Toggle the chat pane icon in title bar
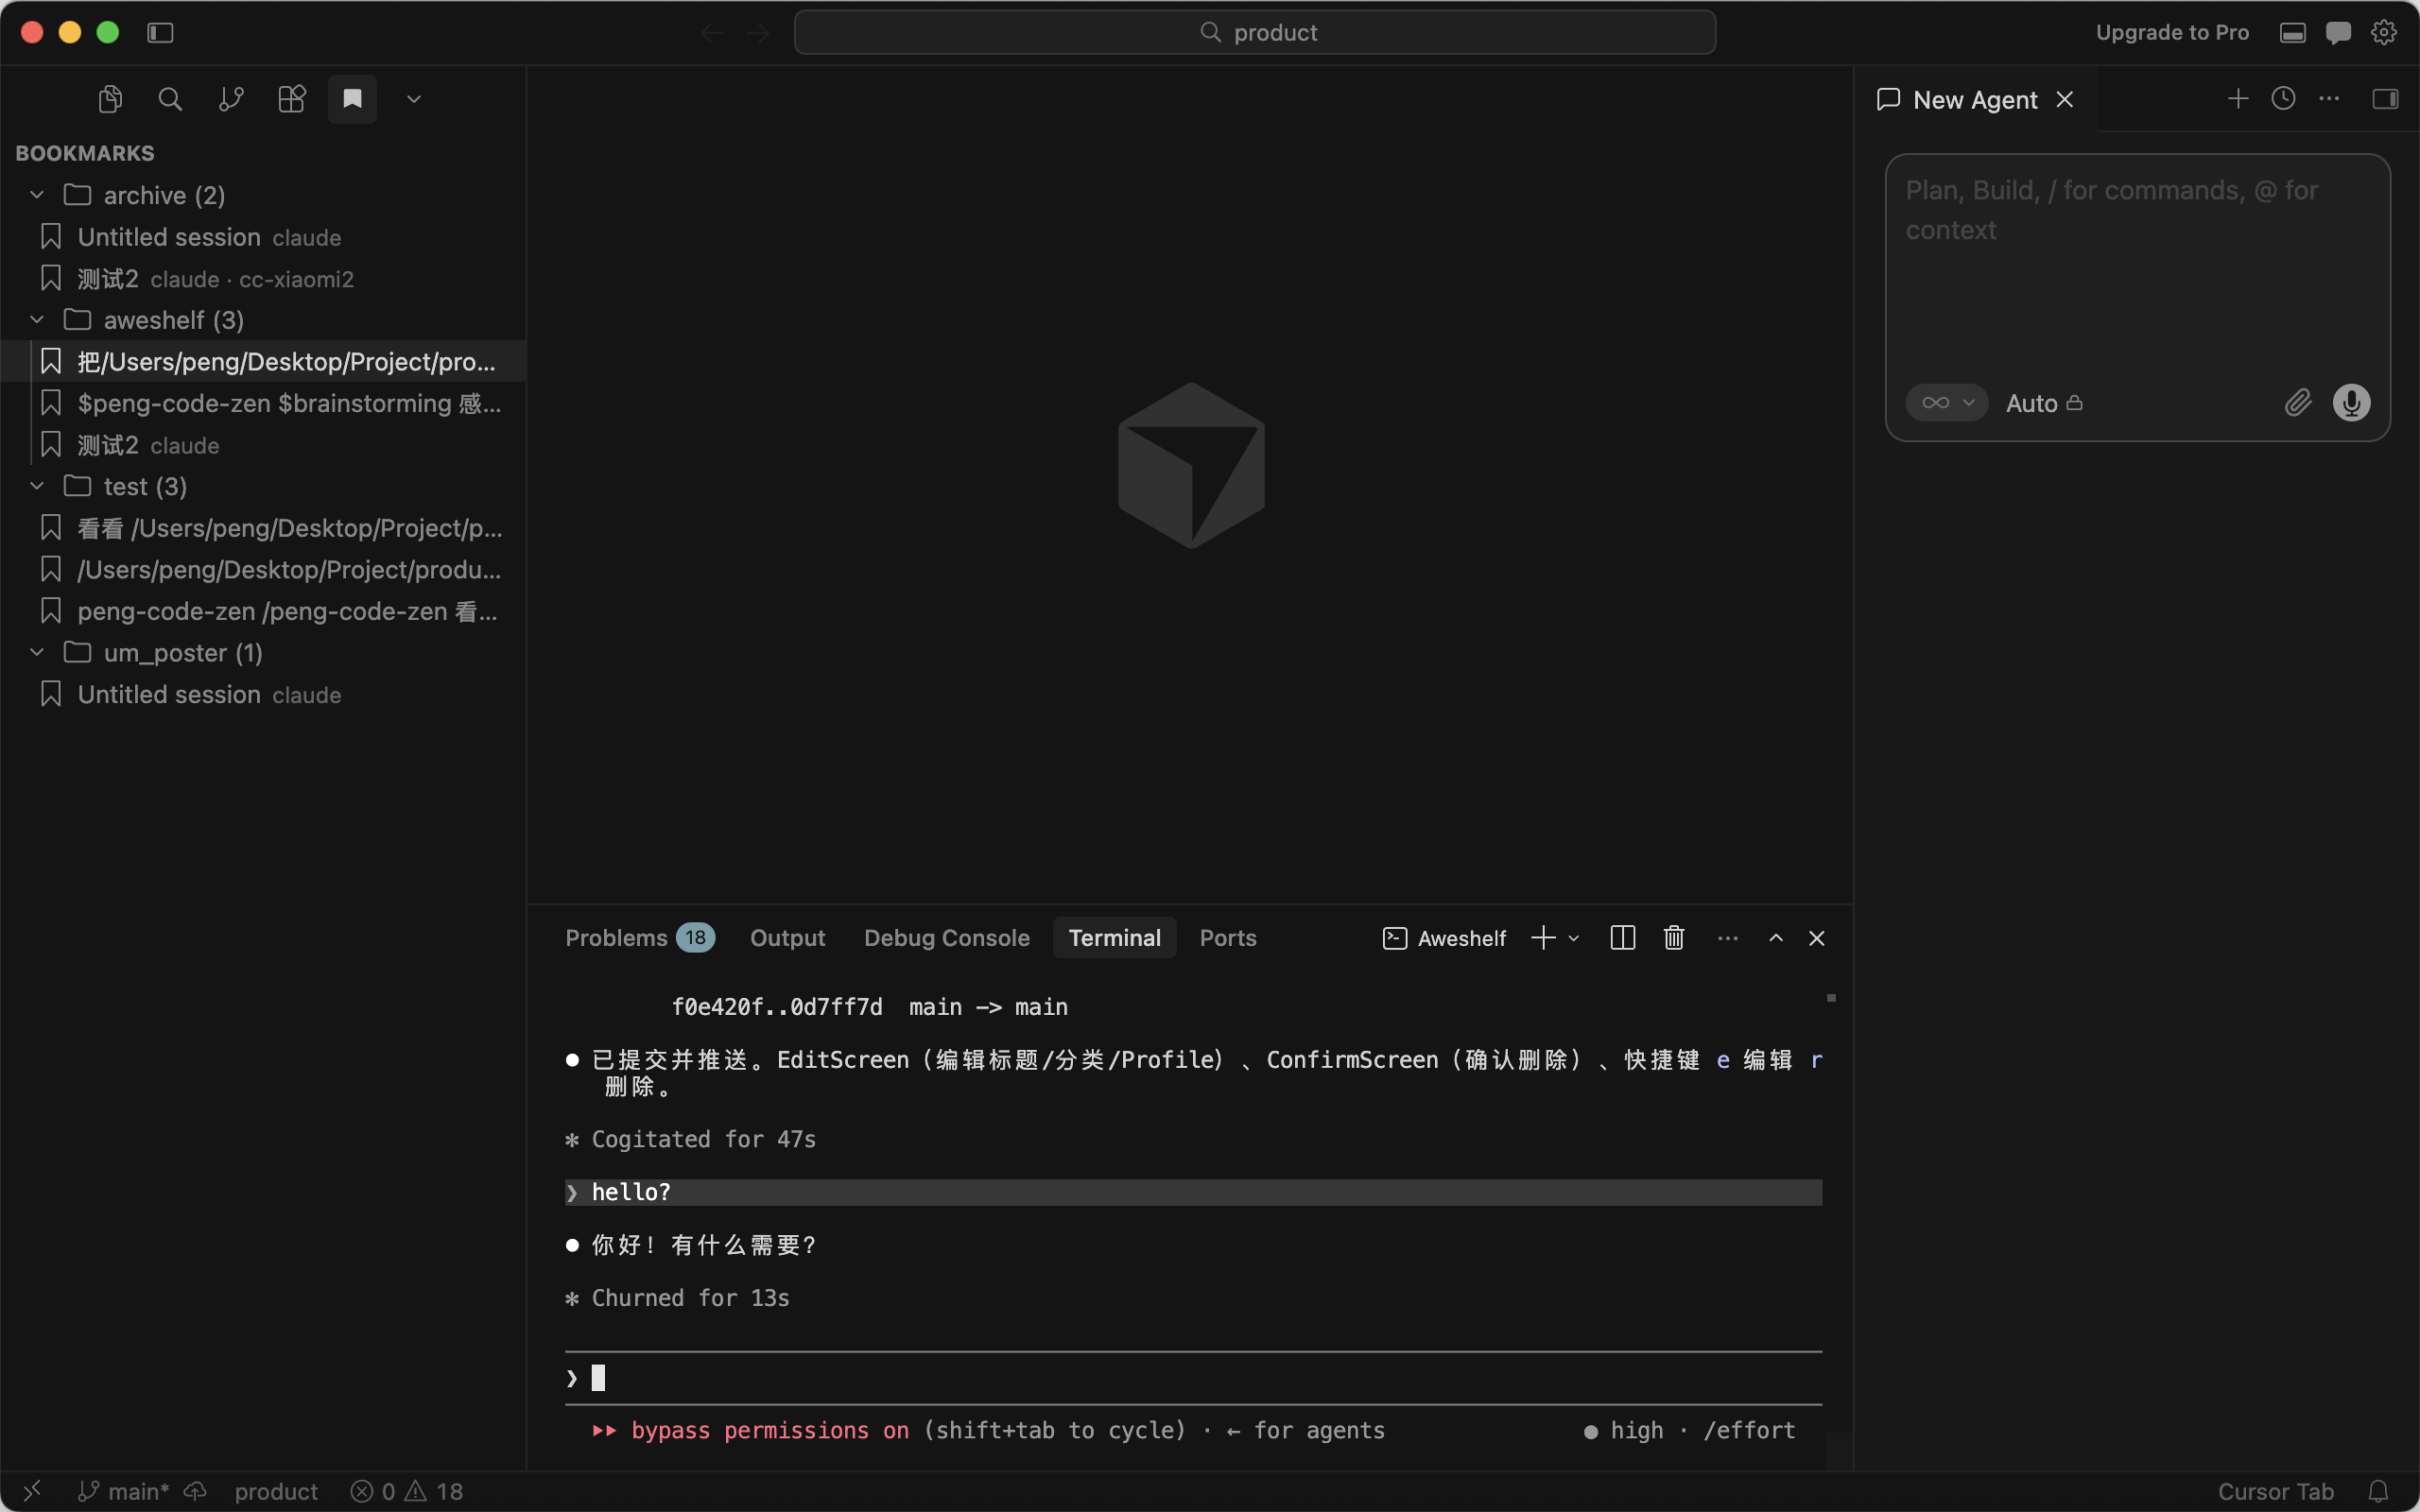 point(2338,33)
